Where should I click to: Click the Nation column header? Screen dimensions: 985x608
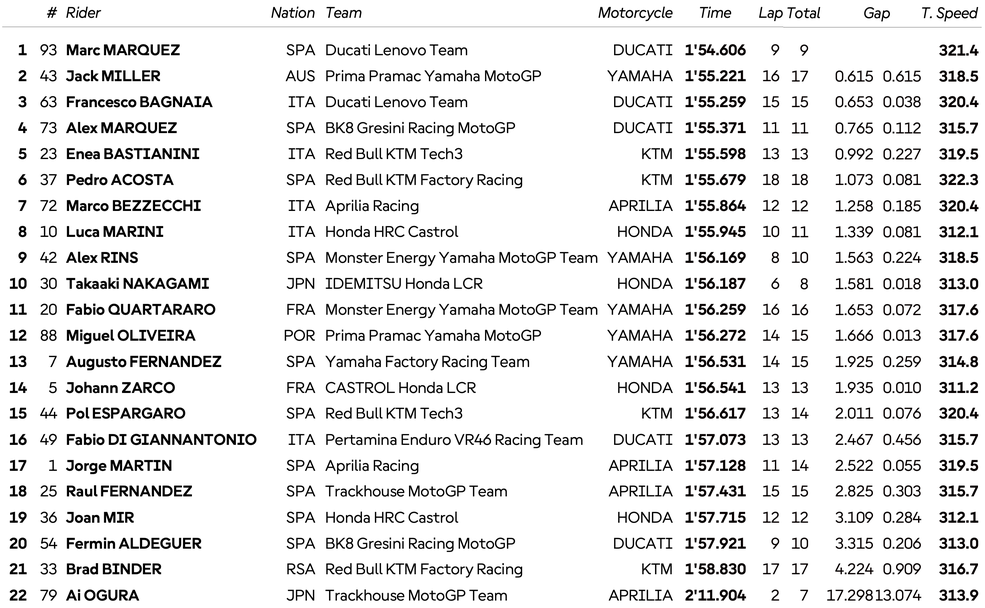293,13
